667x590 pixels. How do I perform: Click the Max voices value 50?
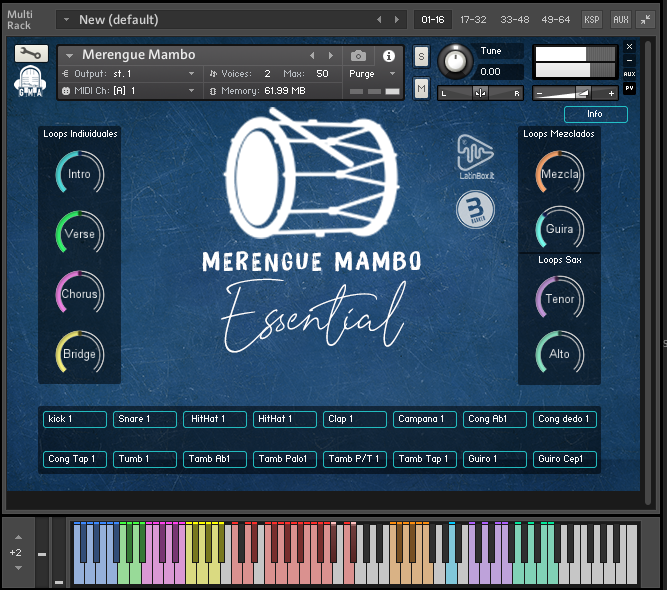(x=322, y=74)
